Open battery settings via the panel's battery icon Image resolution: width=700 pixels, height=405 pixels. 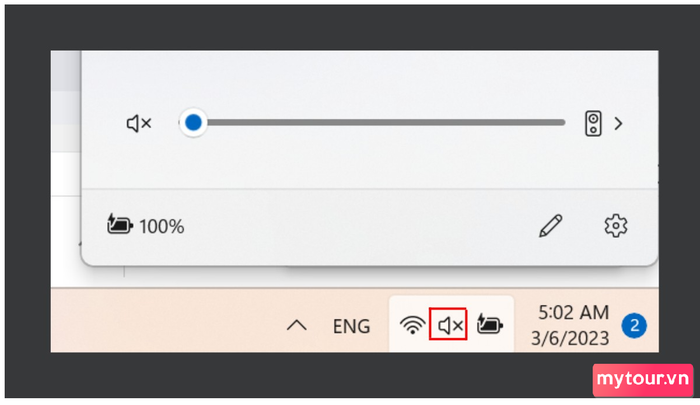(119, 225)
